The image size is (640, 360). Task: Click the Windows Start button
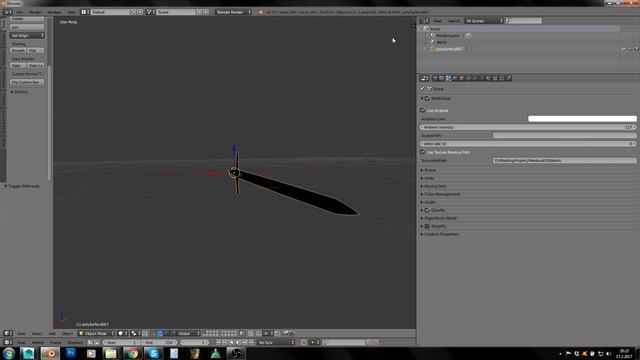pos(9,353)
